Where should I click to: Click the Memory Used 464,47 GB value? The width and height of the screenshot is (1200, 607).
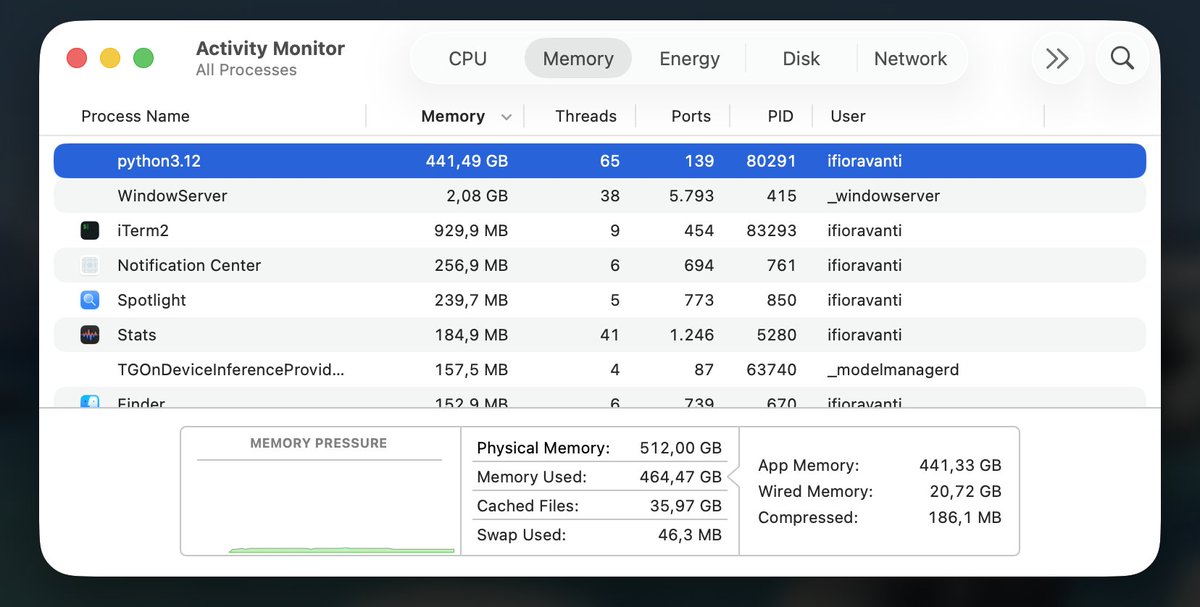tap(680, 477)
